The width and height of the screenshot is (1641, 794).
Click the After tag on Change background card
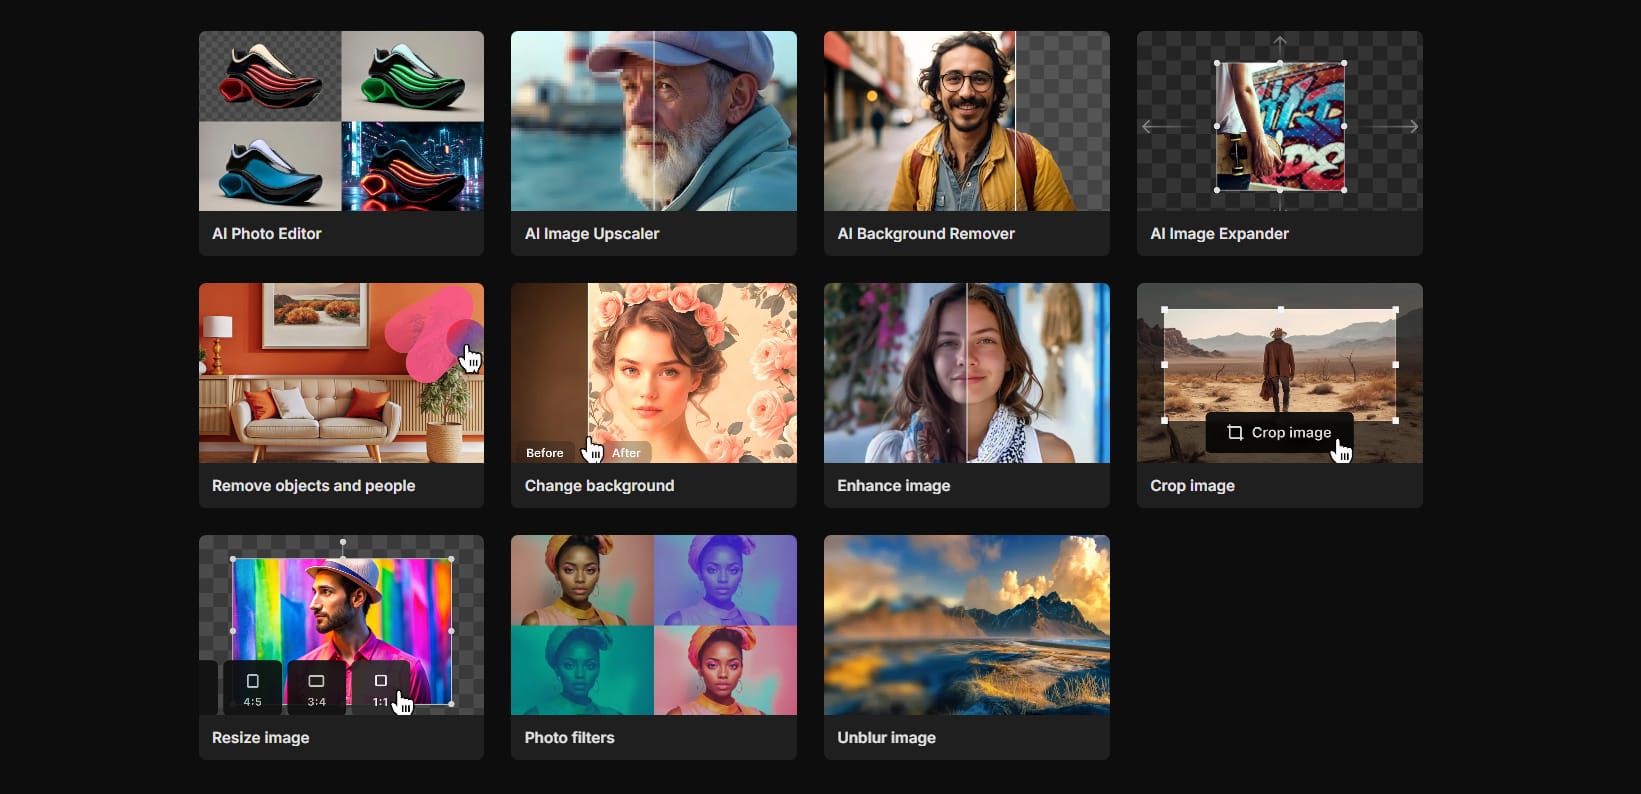coord(626,453)
